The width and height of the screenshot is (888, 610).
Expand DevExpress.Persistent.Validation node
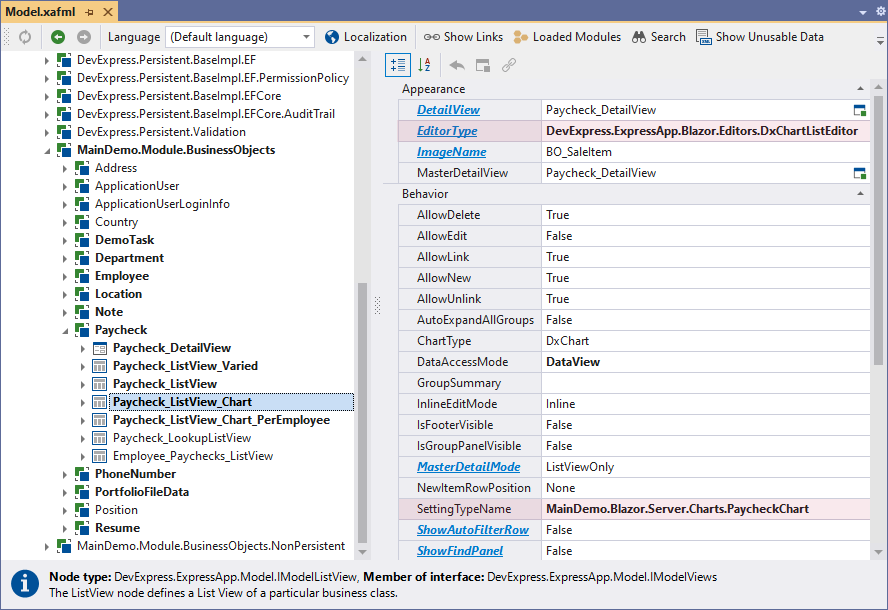[46, 133]
